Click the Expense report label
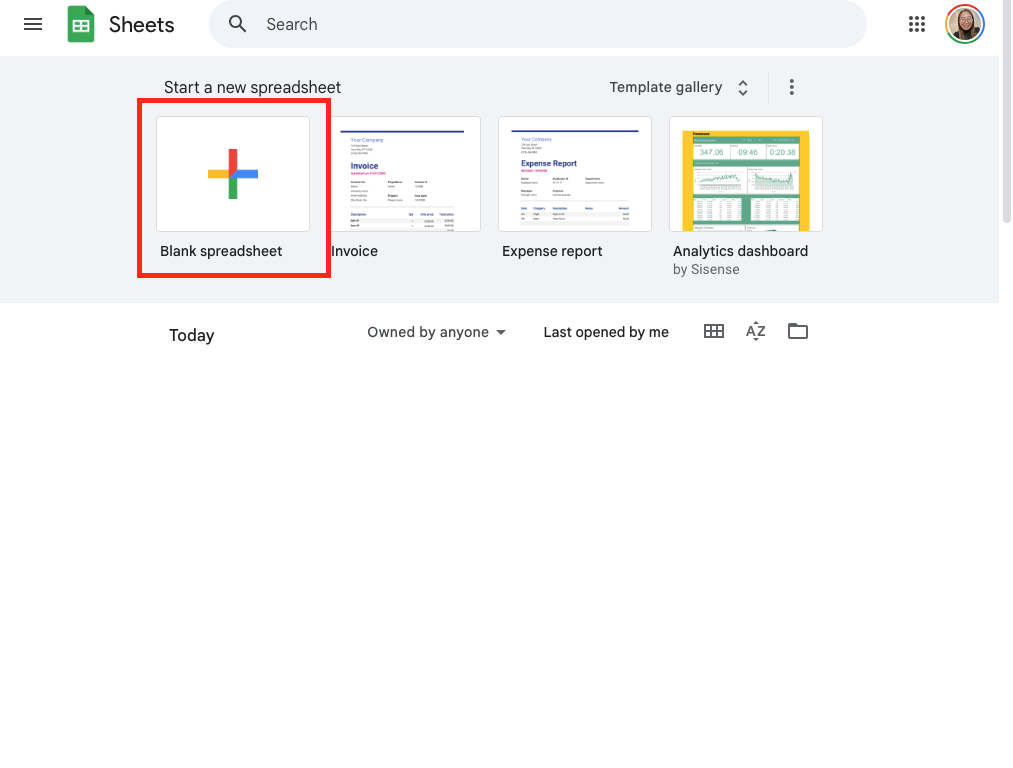The image size is (1013, 768). point(552,251)
